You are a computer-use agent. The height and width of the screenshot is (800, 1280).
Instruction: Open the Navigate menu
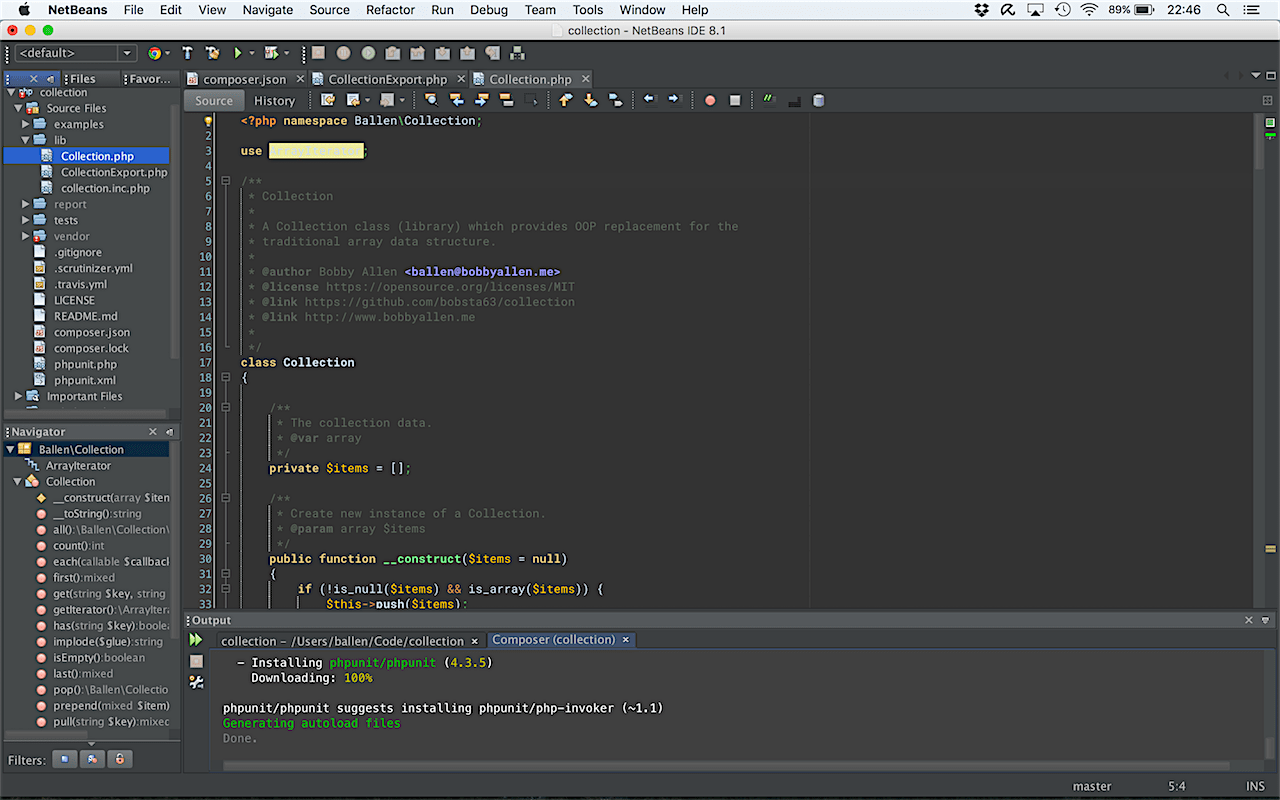tap(268, 10)
